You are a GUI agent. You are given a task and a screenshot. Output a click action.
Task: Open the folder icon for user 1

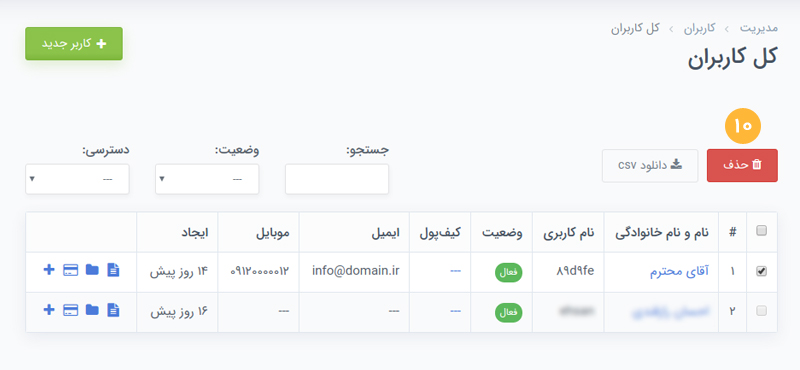point(92,270)
